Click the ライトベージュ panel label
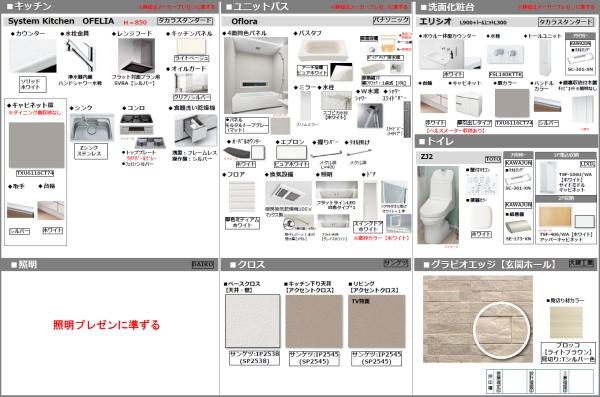The width and height of the screenshot is (600, 397). point(192,59)
